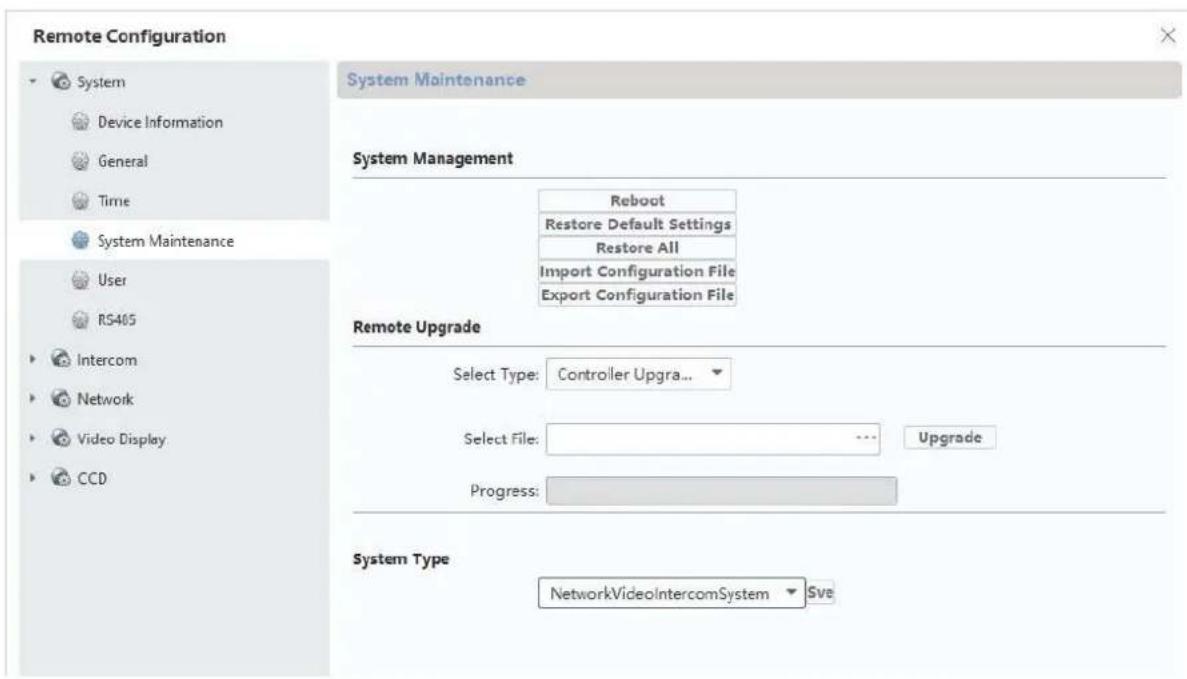Click the Reboot button

(637, 201)
